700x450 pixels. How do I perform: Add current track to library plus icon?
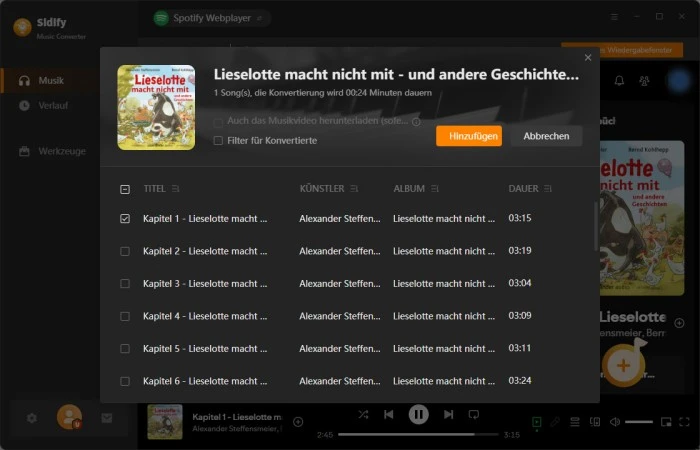coord(298,422)
